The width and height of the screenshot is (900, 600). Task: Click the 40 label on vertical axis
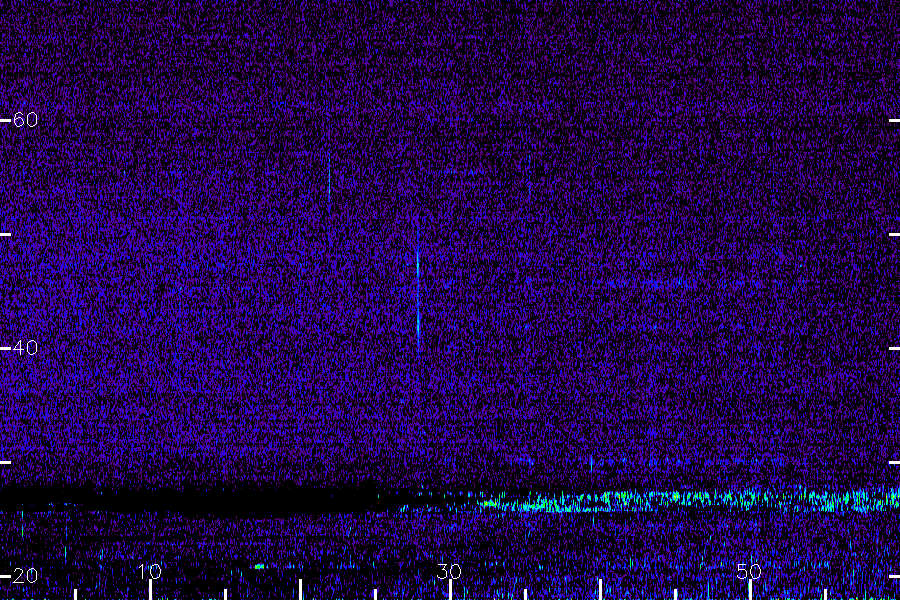pos(25,347)
